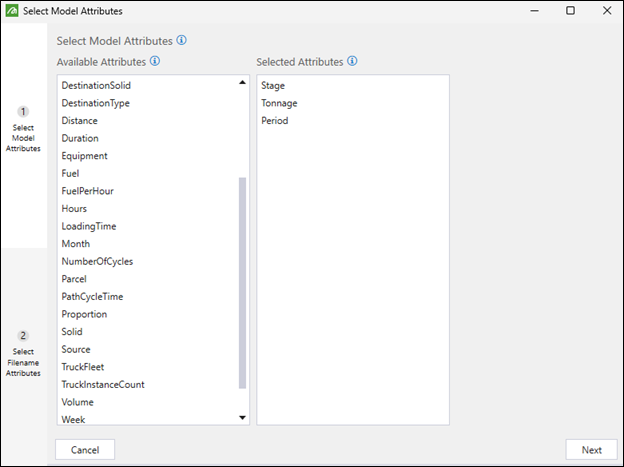Select TruckFleet attribute from available list
The height and width of the screenshot is (467, 624).
pos(83,367)
